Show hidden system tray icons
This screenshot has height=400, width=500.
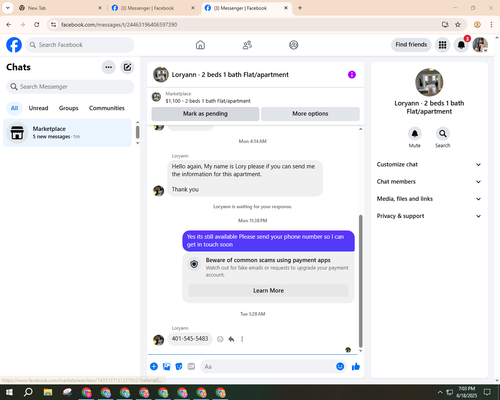click(440, 392)
